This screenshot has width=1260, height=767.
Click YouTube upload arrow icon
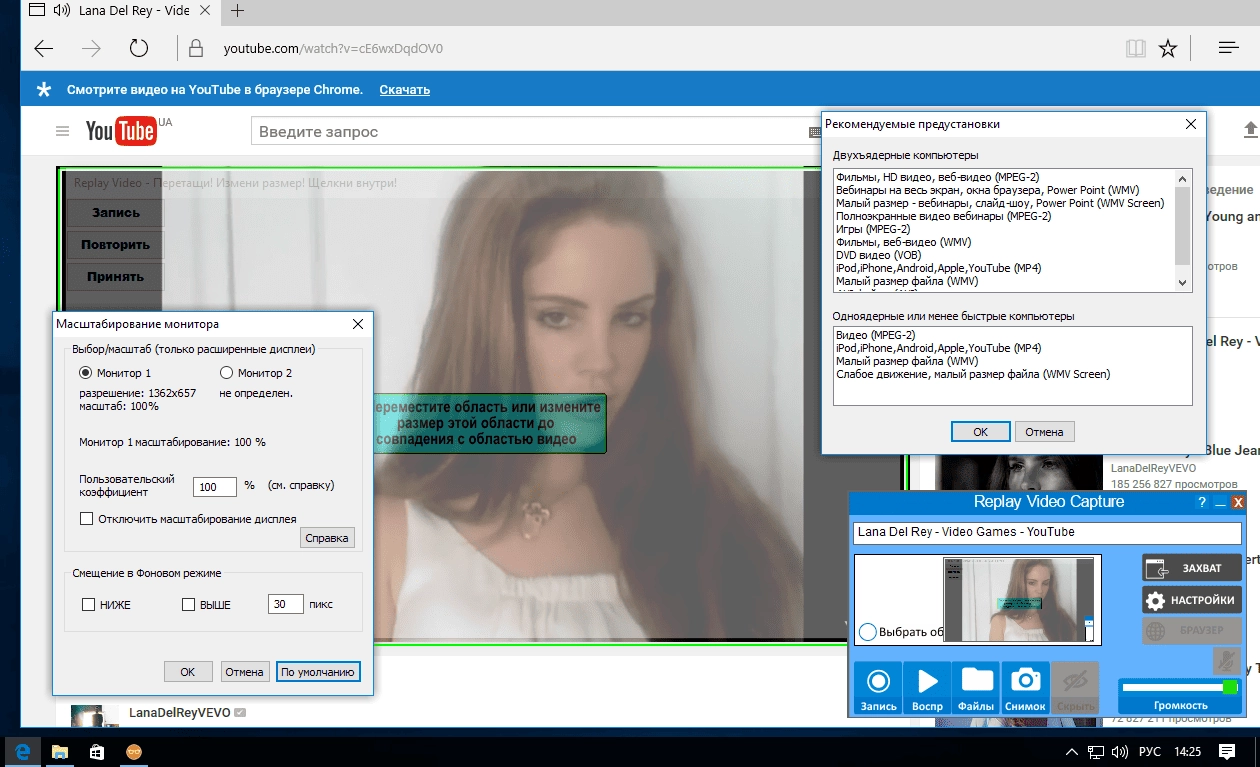[1250, 130]
